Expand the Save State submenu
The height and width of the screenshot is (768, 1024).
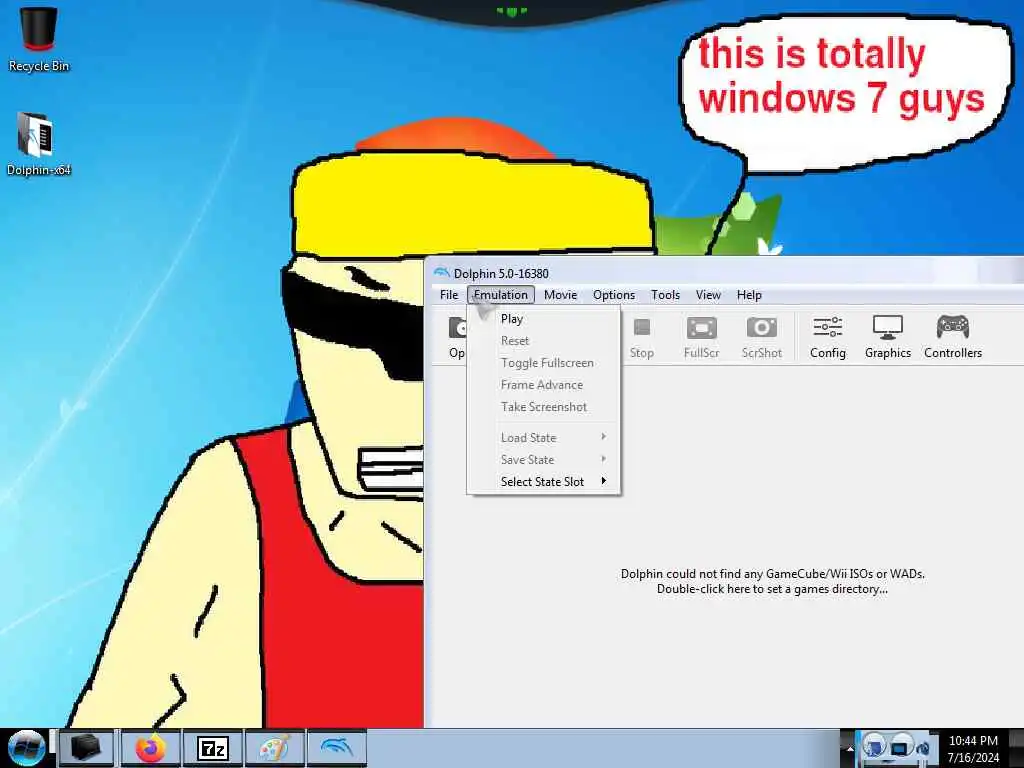point(543,460)
